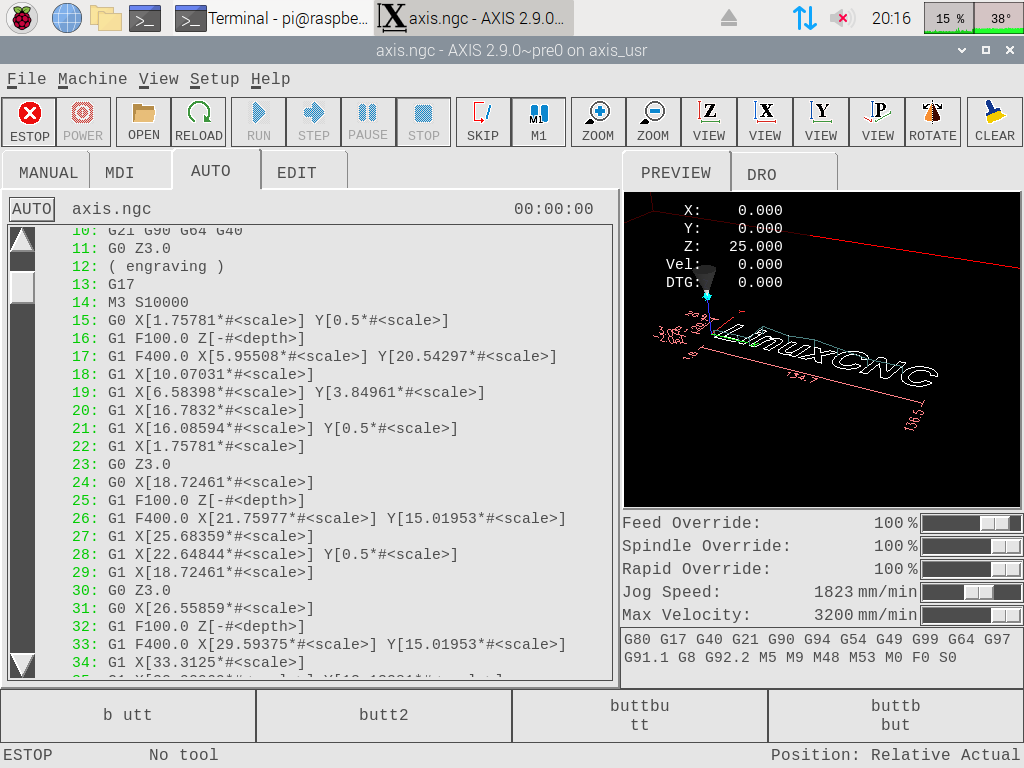Click the CPU usage 15 % monitor
This screenshot has width=1024, height=768.
click(949, 18)
